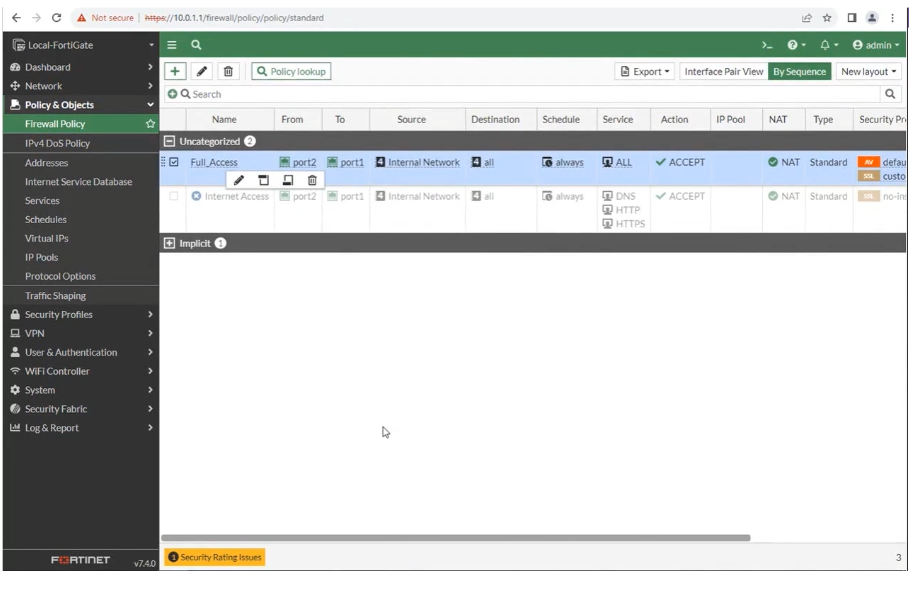915x589 pixels.
Task: Expand the Dashboard menu
Action: click(x=81, y=67)
